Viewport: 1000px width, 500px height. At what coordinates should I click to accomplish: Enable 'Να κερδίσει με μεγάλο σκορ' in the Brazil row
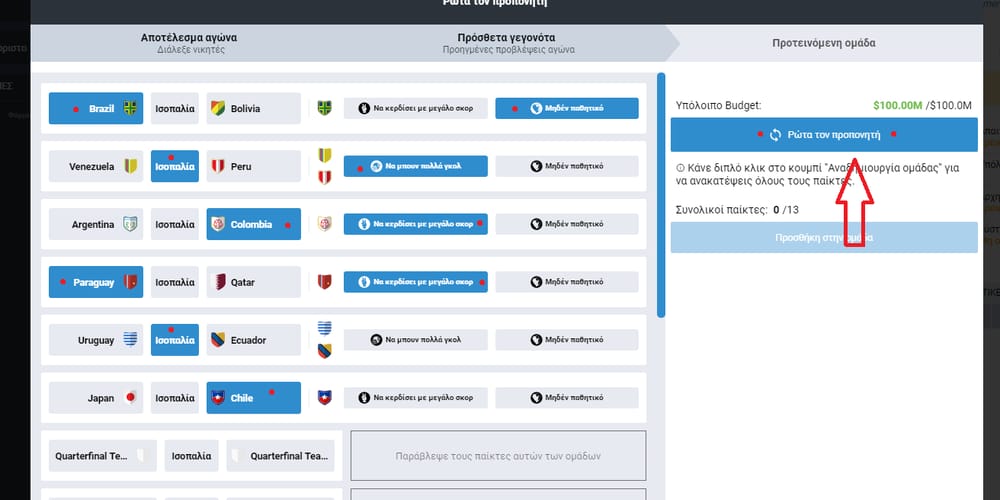[x=416, y=108]
